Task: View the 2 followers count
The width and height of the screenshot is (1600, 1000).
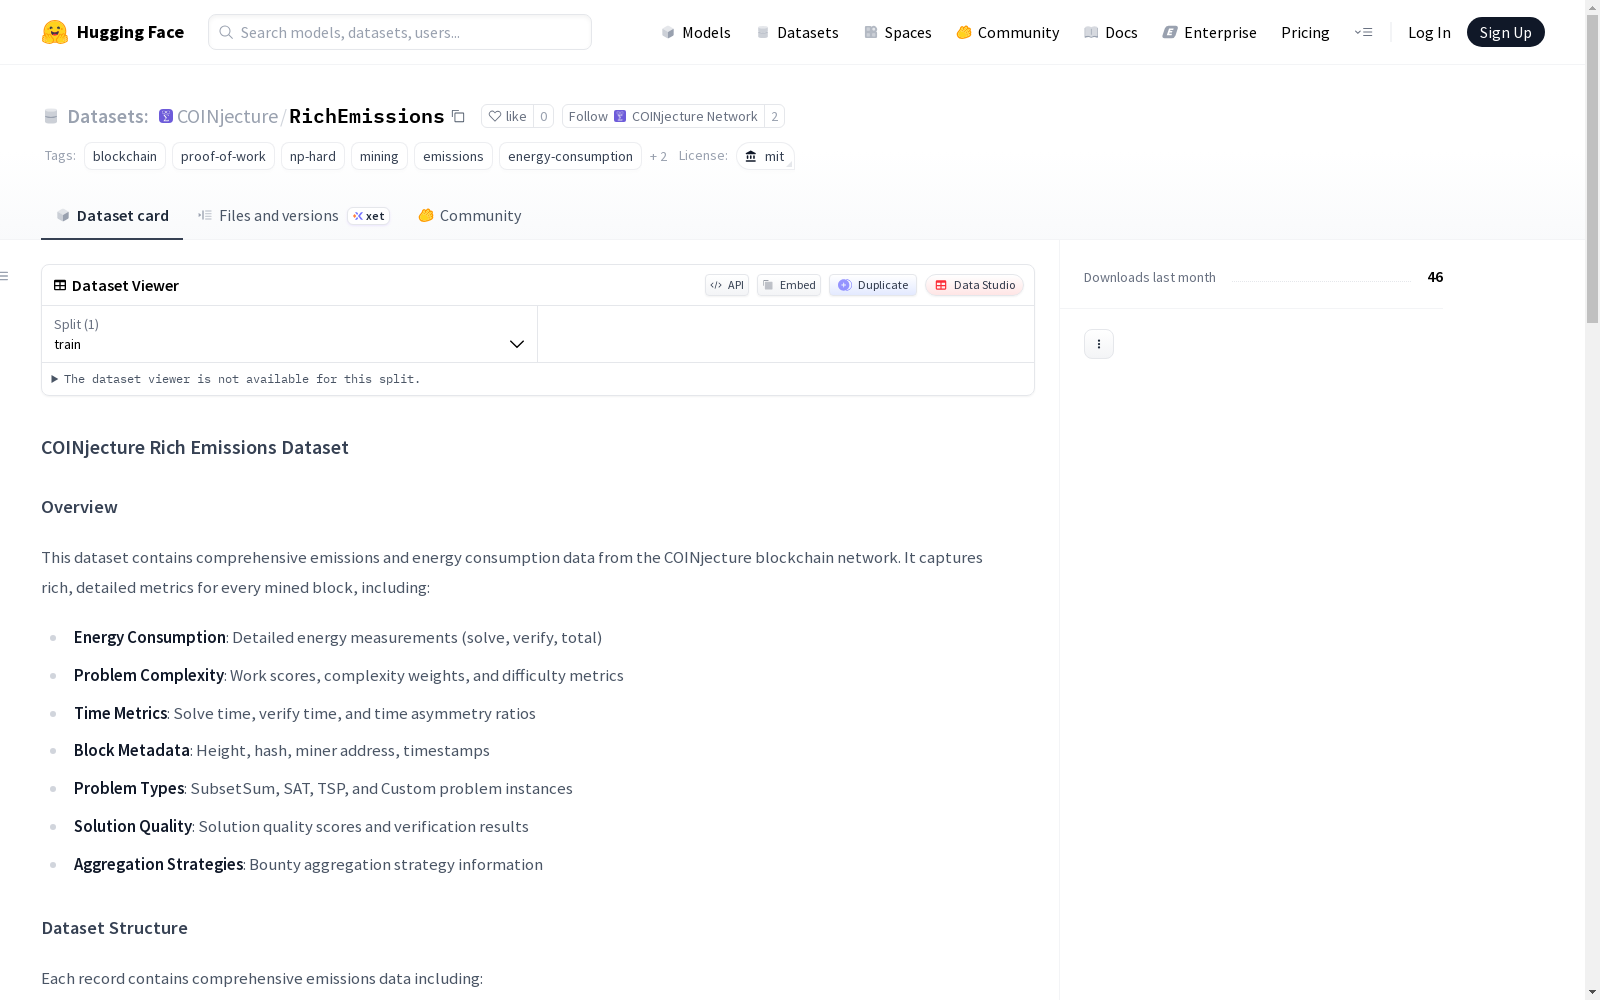Action: tap(774, 116)
